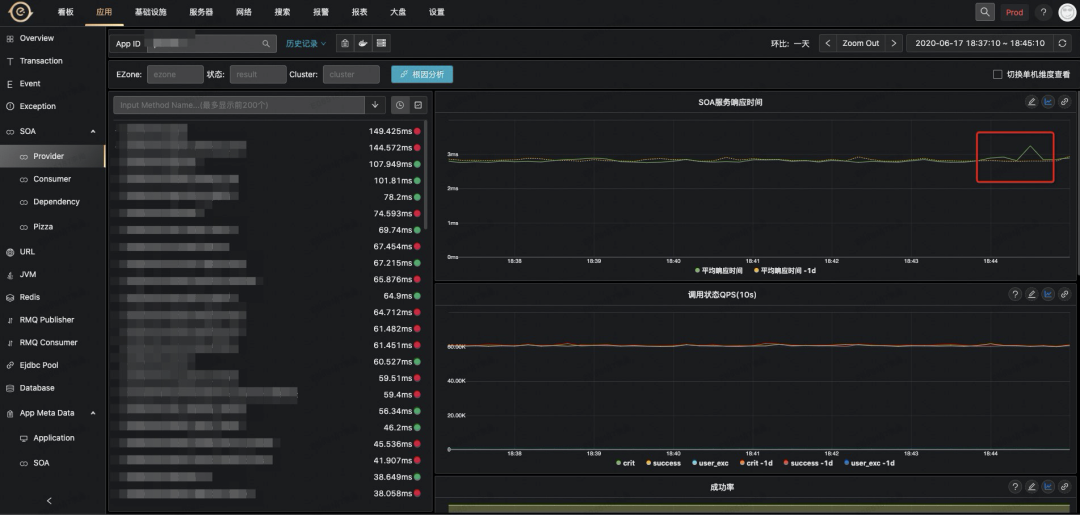Click the Input Method Name search field
Viewport: 1080px width, 515px height.
pos(239,105)
